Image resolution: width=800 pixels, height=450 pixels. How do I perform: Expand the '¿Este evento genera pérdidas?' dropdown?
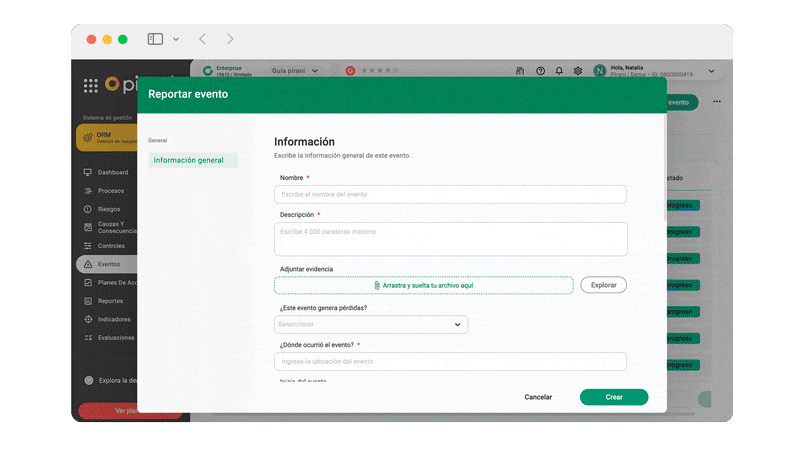[x=370, y=324]
